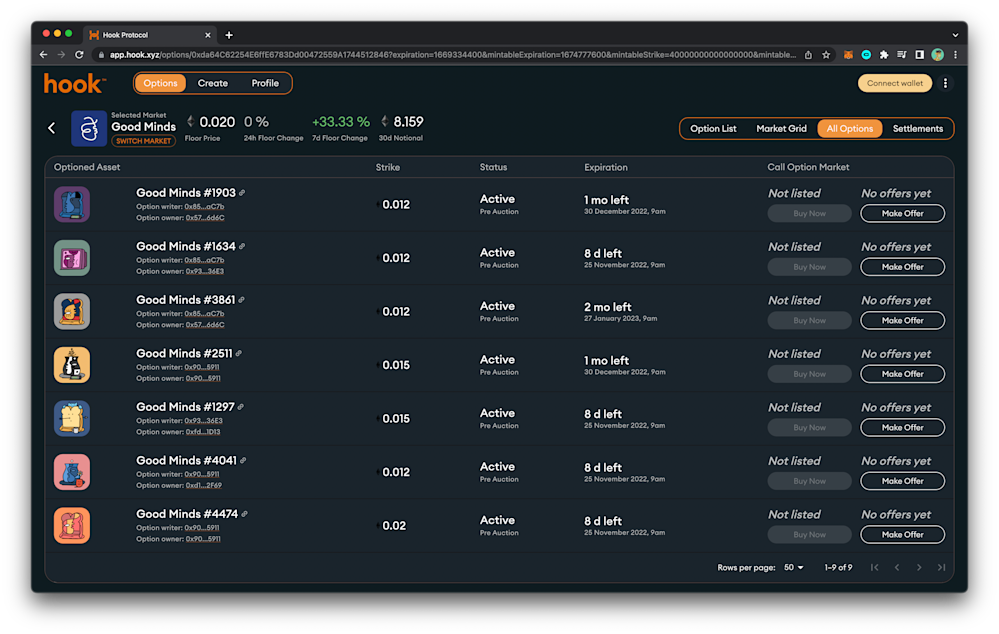
Task: Open option writer address of Good Minds #1297
Action: (203, 421)
